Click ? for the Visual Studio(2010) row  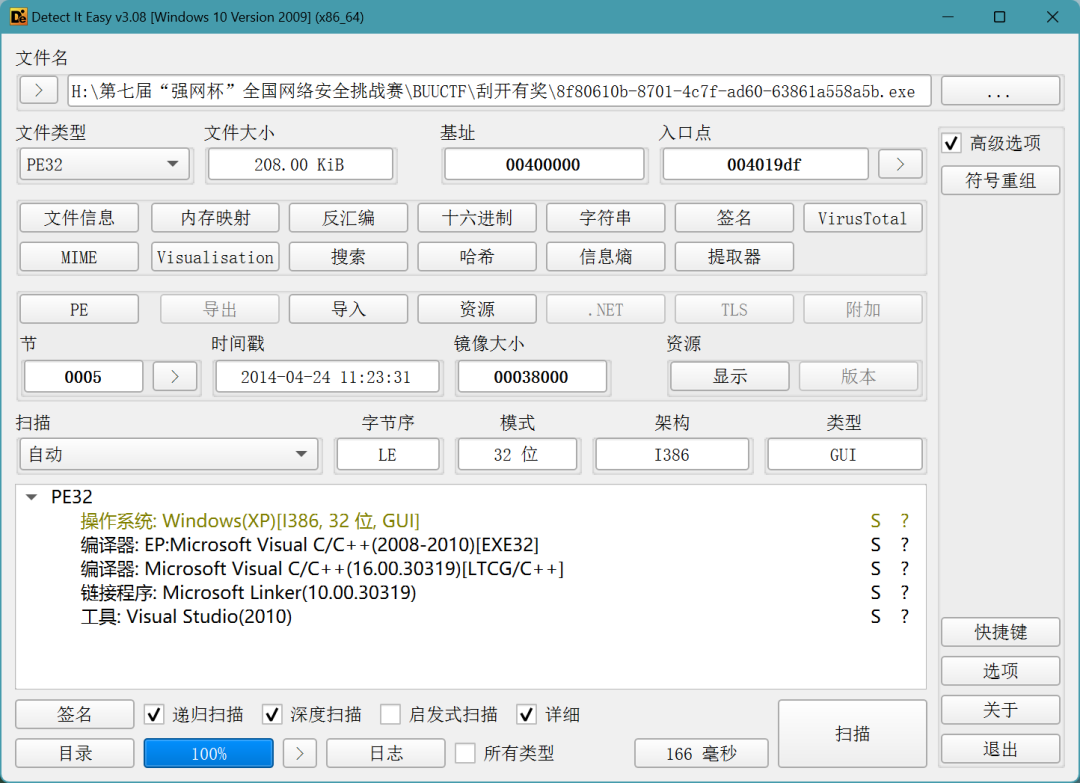[x=904, y=617]
